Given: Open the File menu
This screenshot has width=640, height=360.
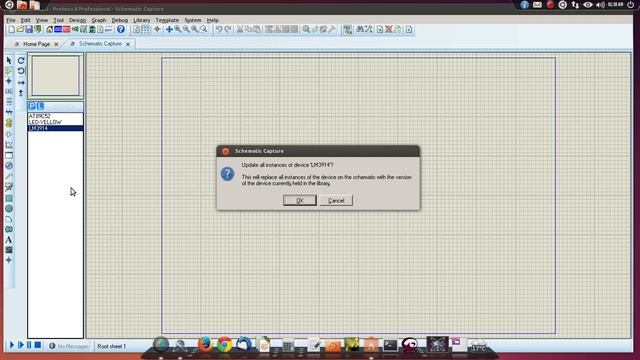Looking at the screenshot, I should tap(11, 20).
